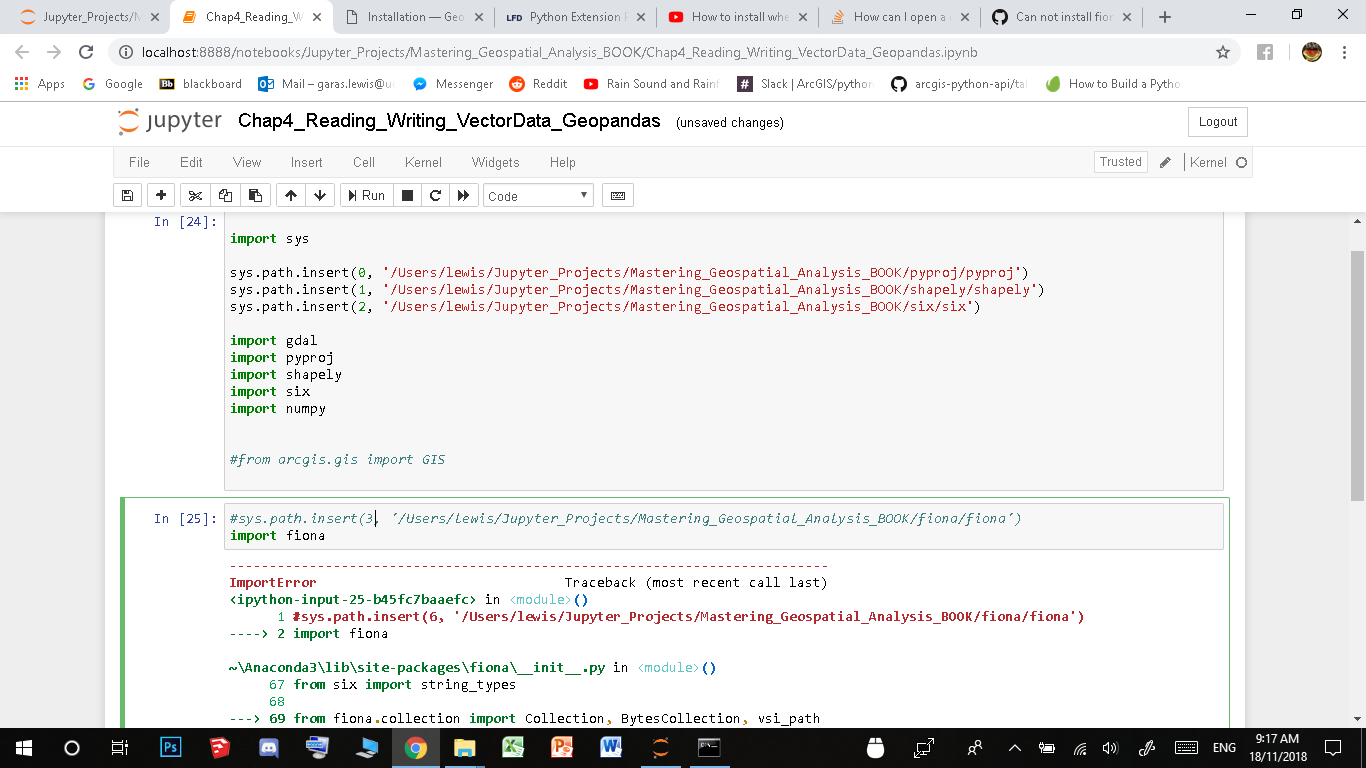Image resolution: width=1366 pixels, height=768 pixels.
Task: Cut the selected cells
Action: point(195,195)
